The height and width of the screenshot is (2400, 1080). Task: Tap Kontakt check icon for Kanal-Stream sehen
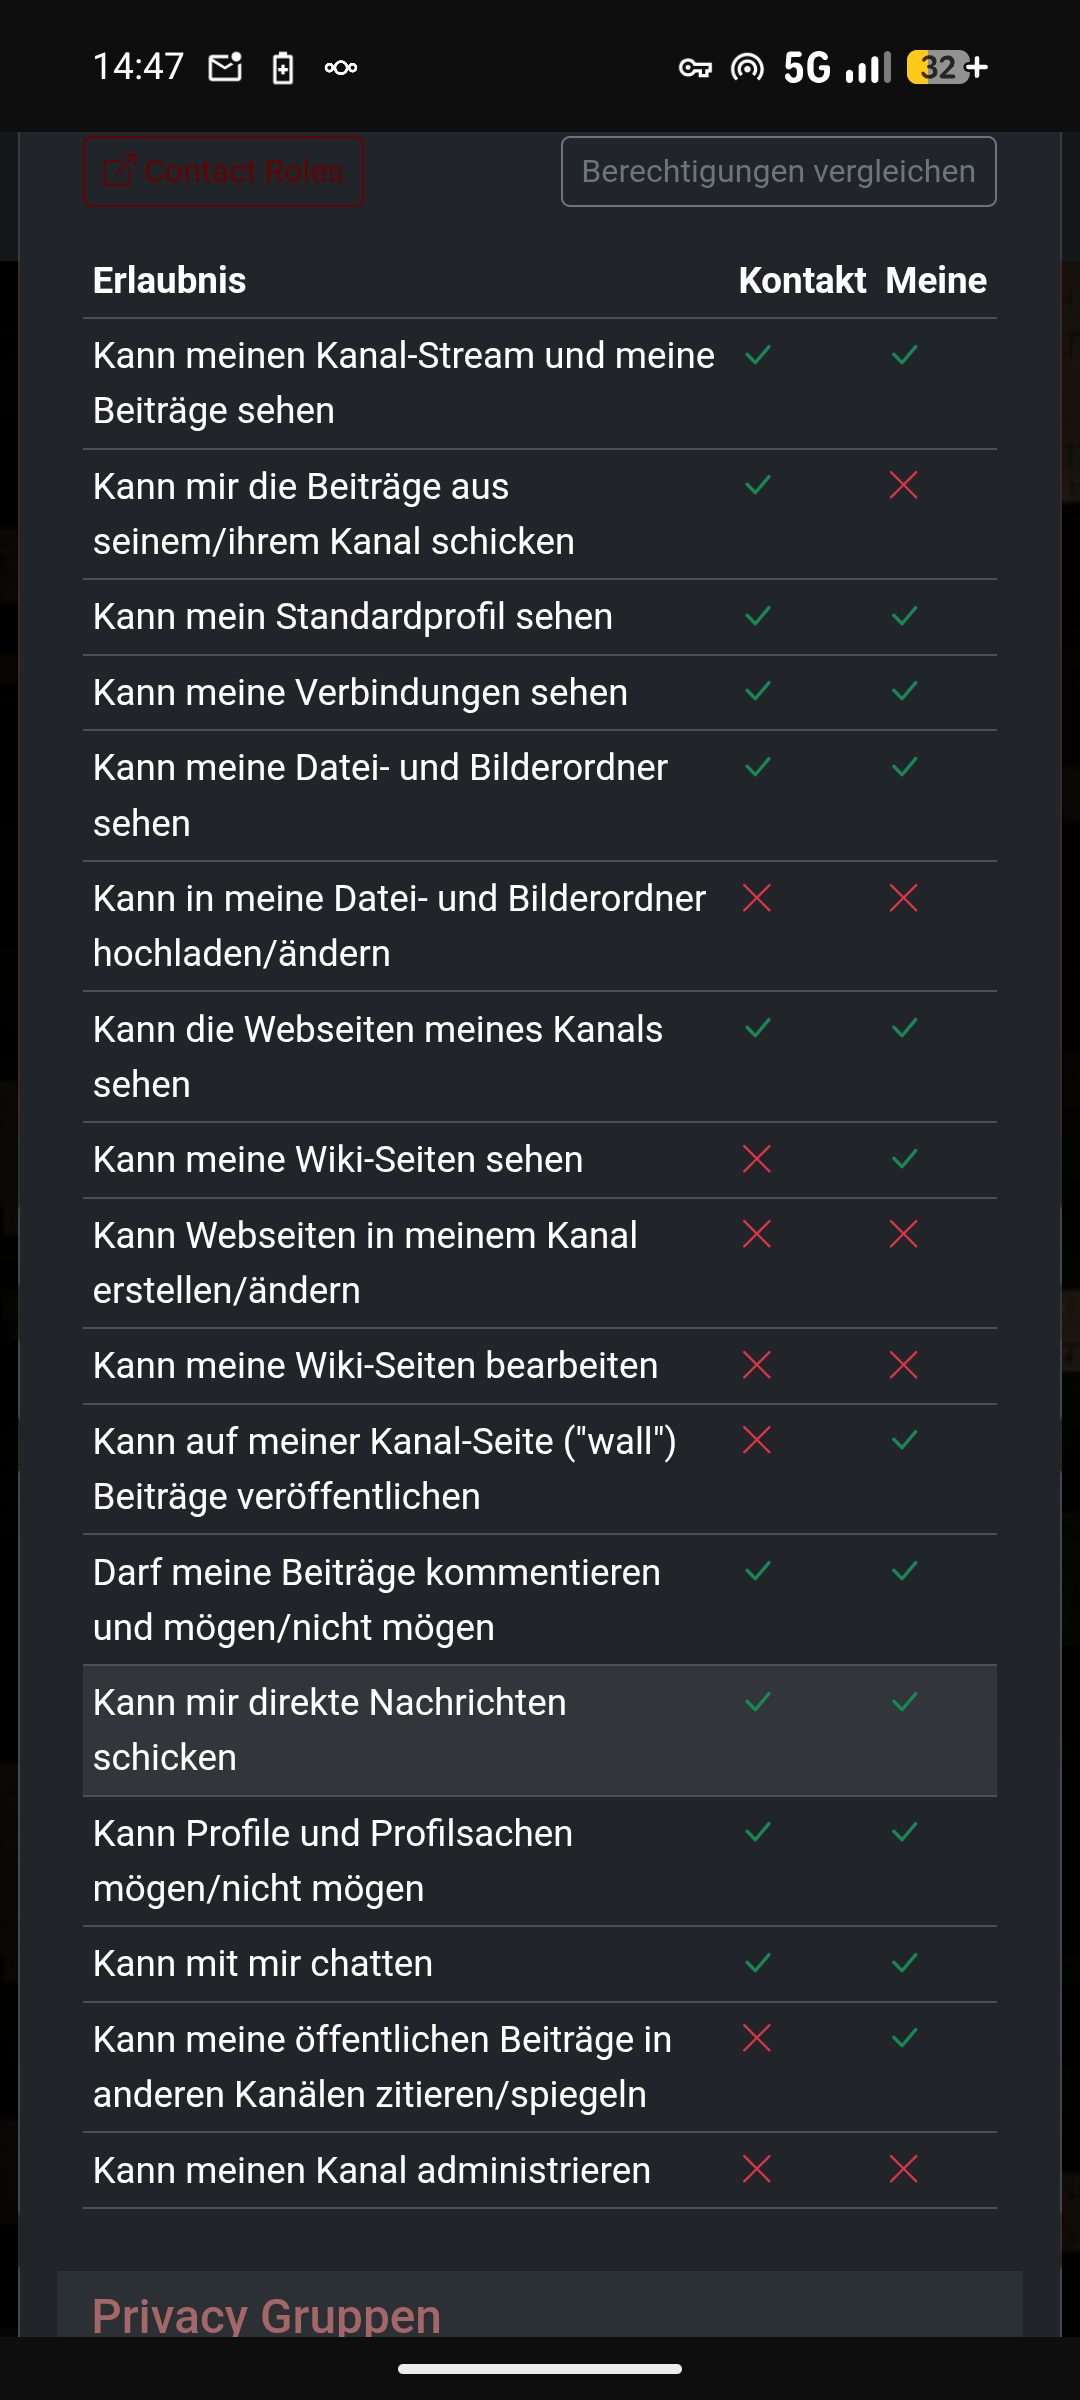point(758,355)
